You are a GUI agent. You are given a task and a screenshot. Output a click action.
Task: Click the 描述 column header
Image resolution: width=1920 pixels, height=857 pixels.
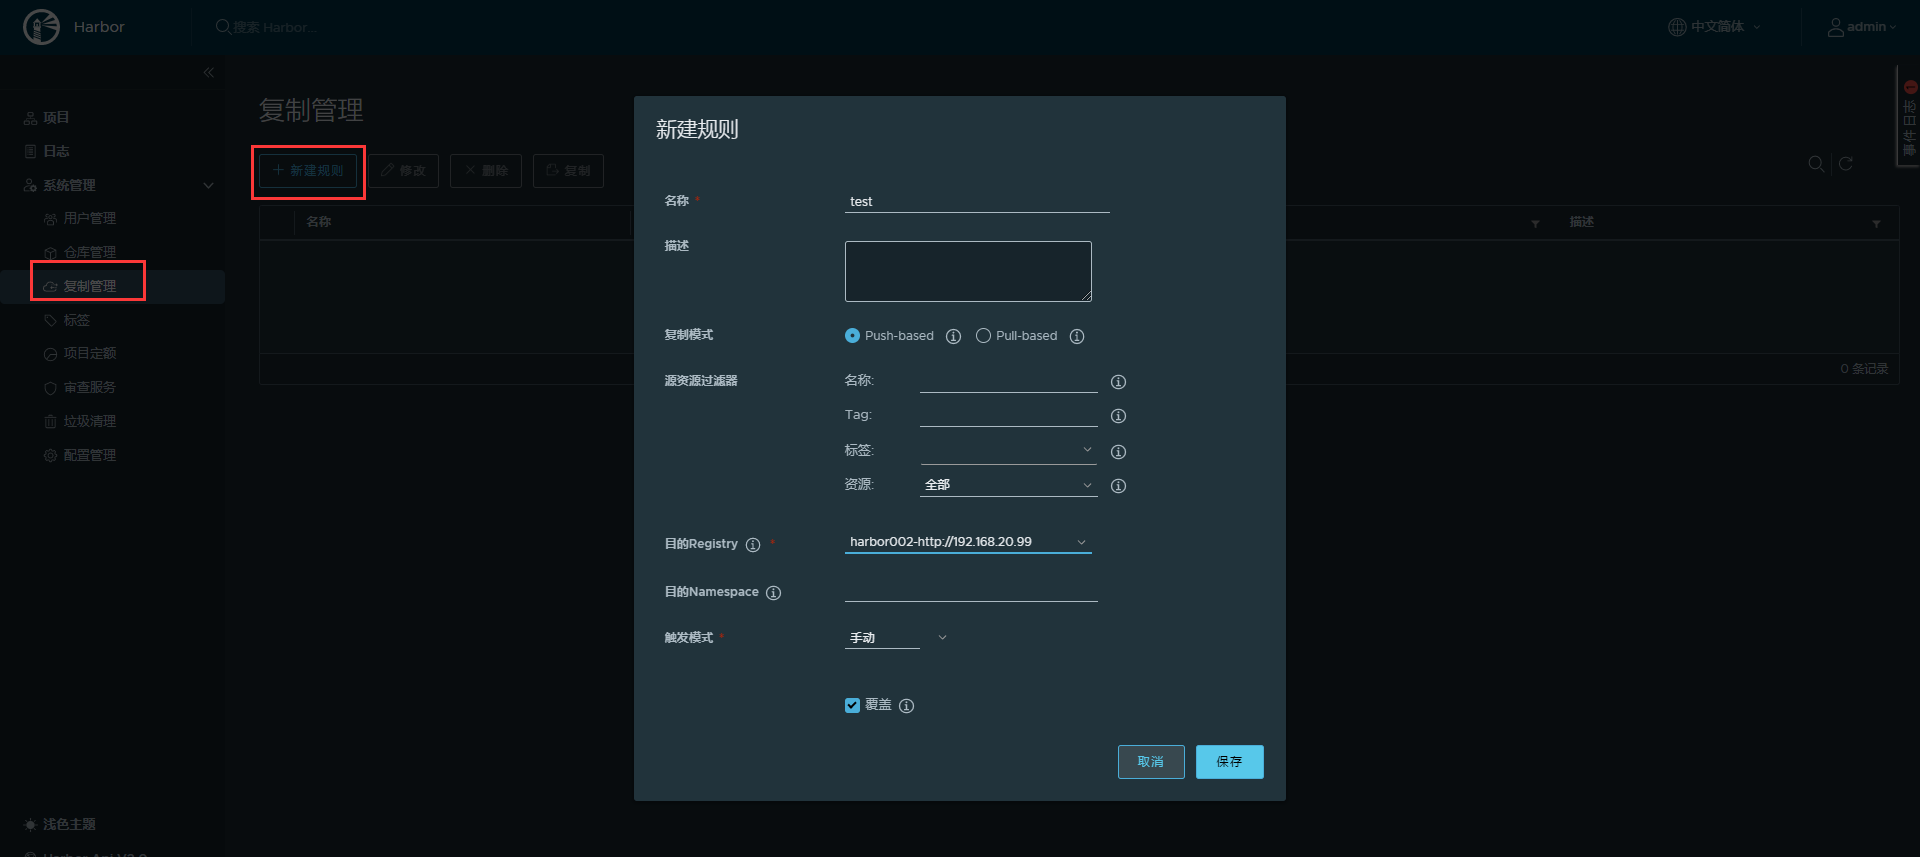(1582, 222)
